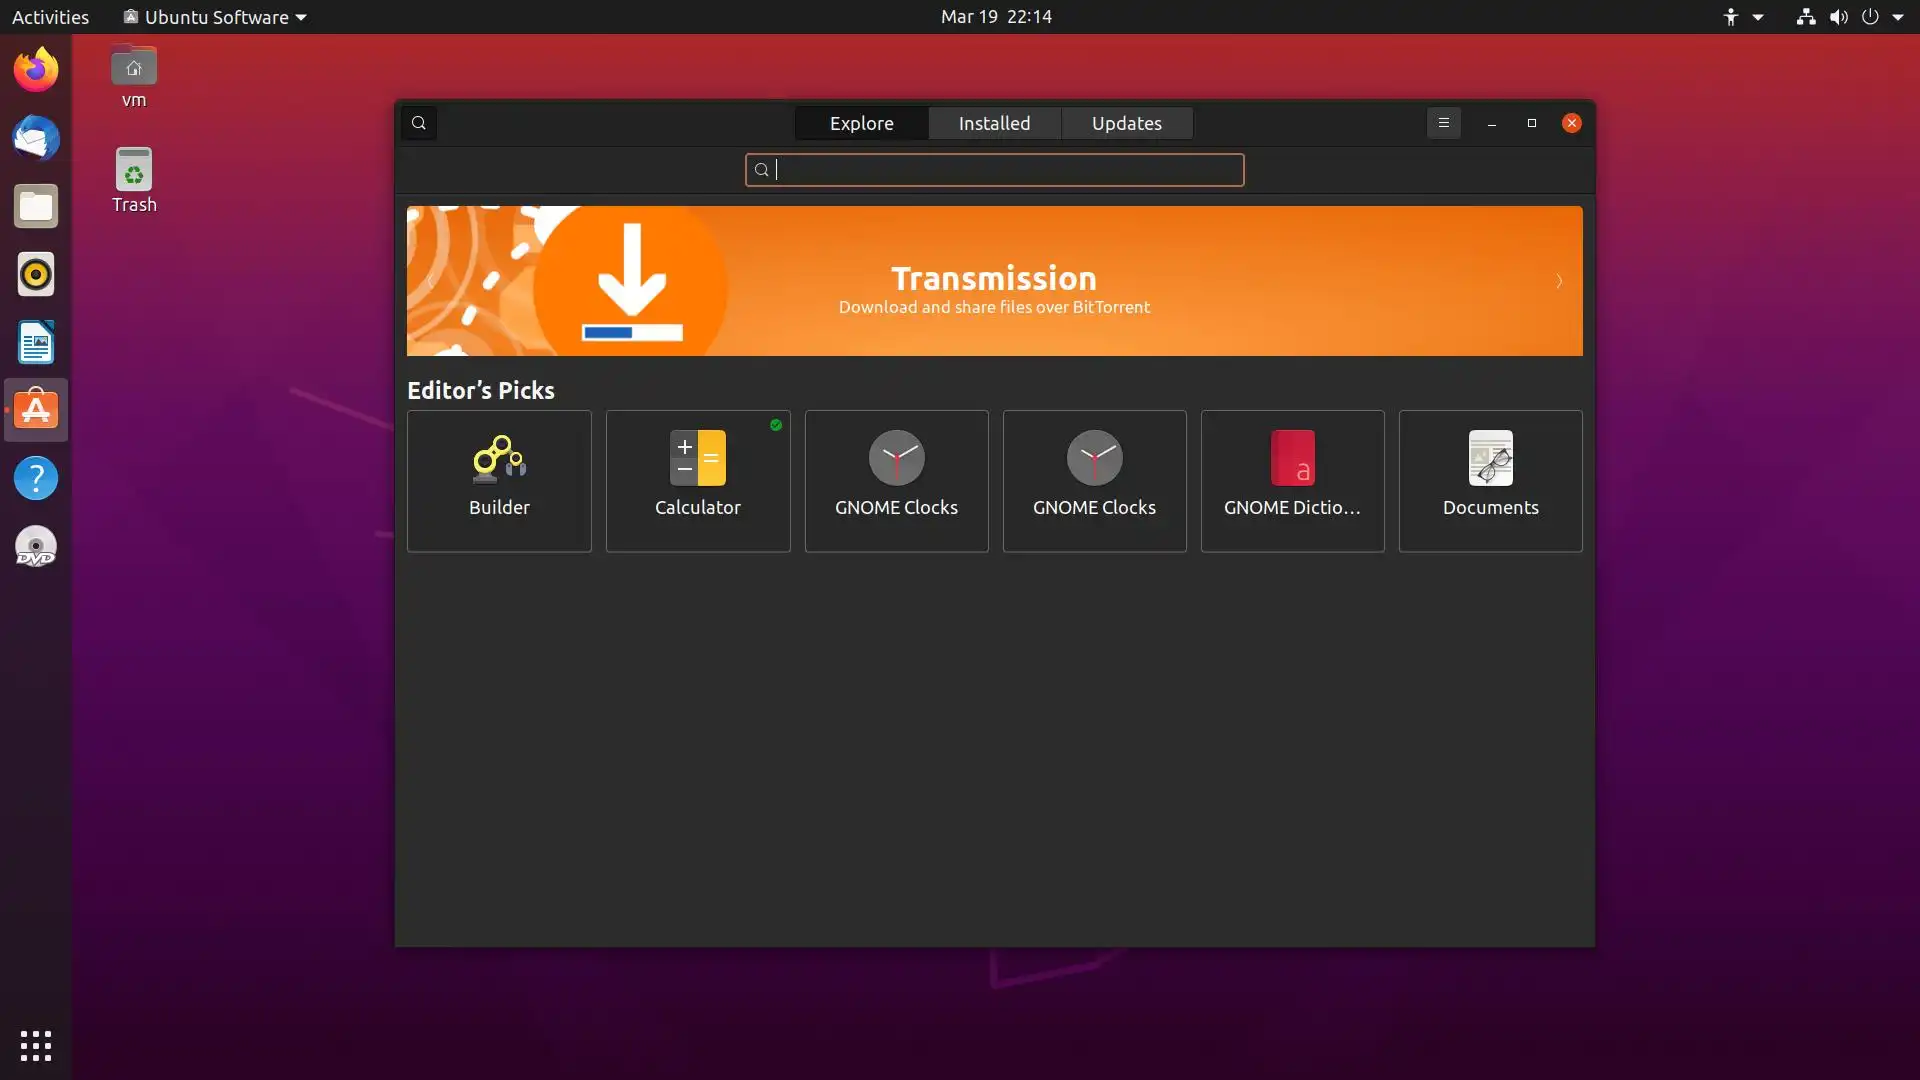Switch to the Updates tab
The image size is (1920, 1080).
(1126, 123)
